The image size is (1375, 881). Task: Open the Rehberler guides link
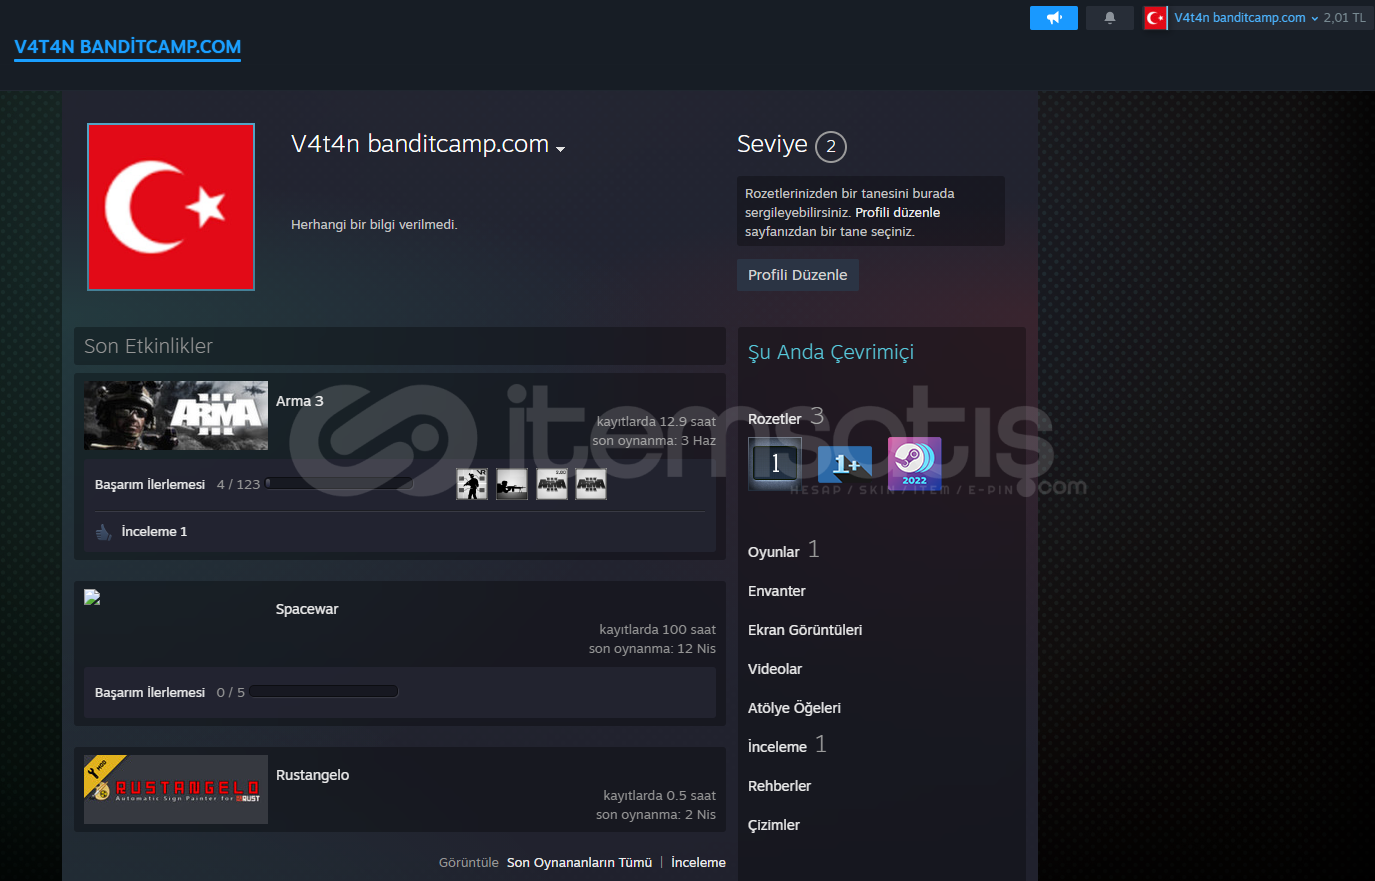click(x=779, y=786)
